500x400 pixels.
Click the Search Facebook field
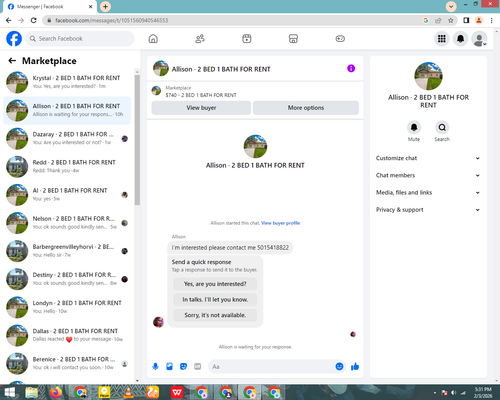point(80,39)
